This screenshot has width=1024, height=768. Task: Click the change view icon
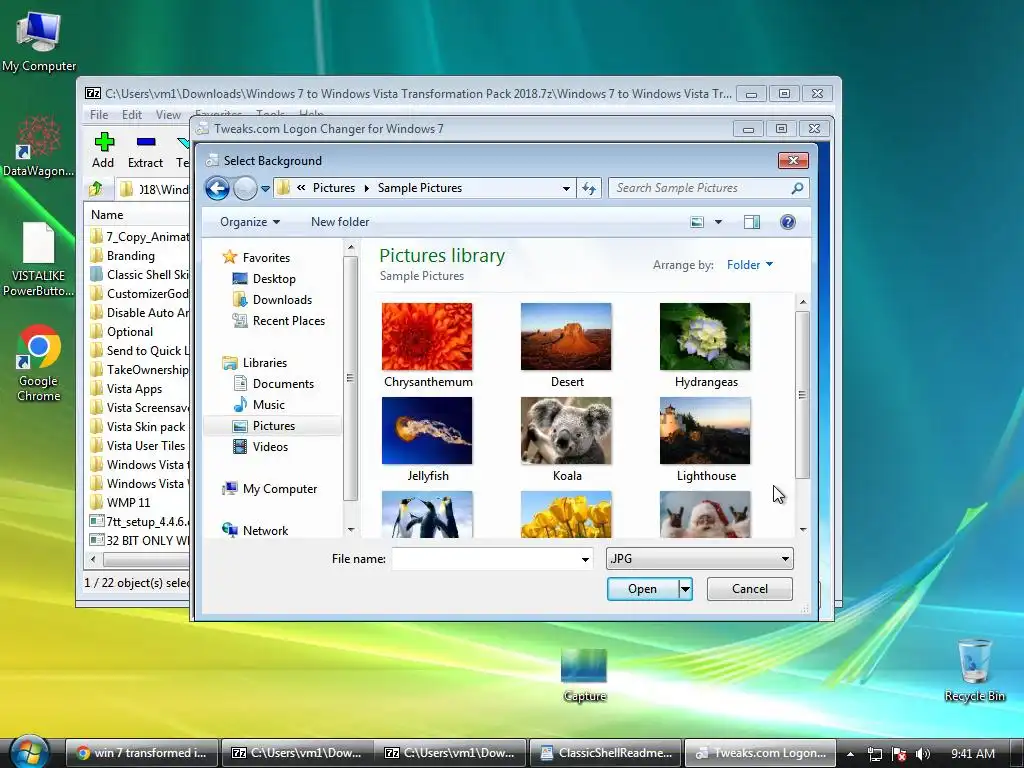pos(697,222)
